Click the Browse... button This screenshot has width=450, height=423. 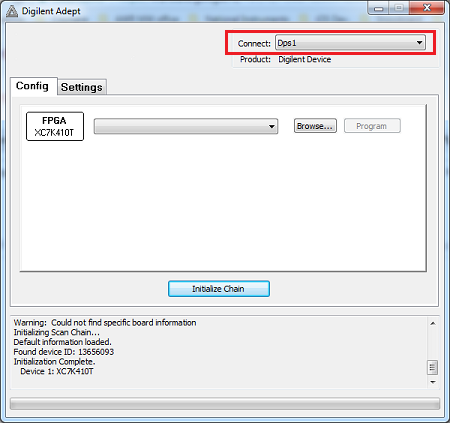click(315, 126)
